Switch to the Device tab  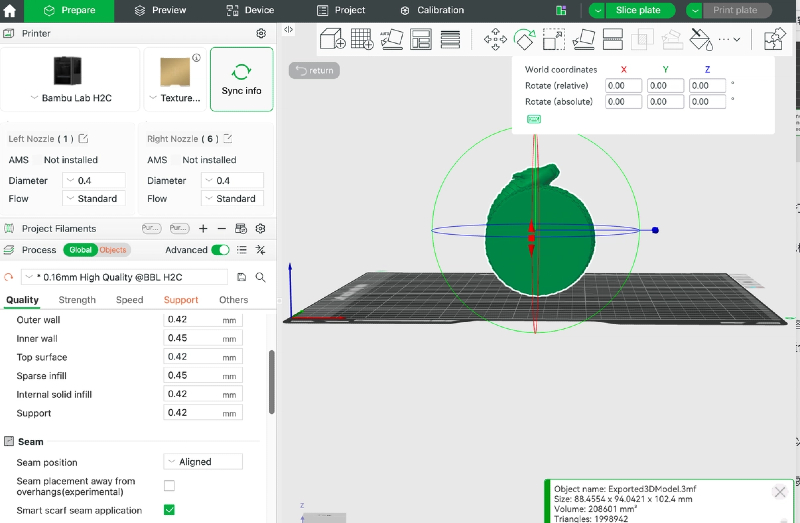click(250, 10)
